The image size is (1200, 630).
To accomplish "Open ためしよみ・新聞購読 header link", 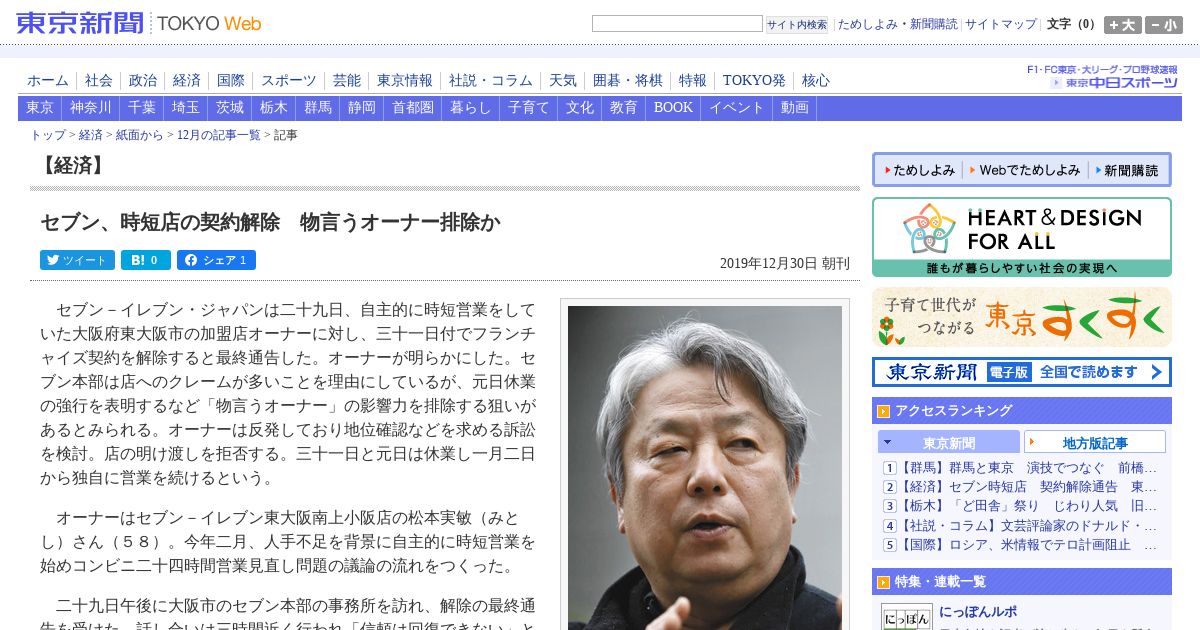I will coord(897,24).
